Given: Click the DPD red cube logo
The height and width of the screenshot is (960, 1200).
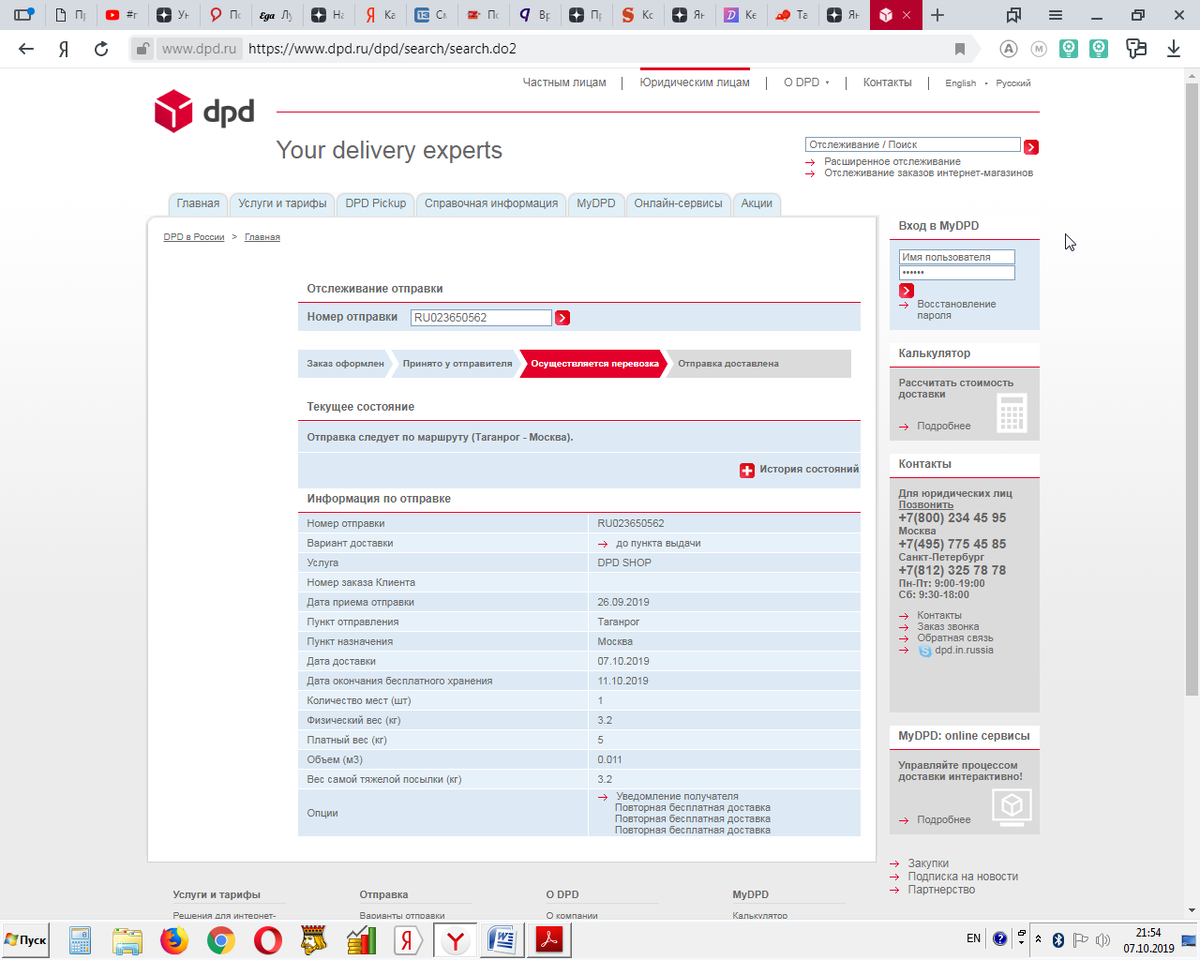Looking at the screenshot, I should tap(173, 110).
